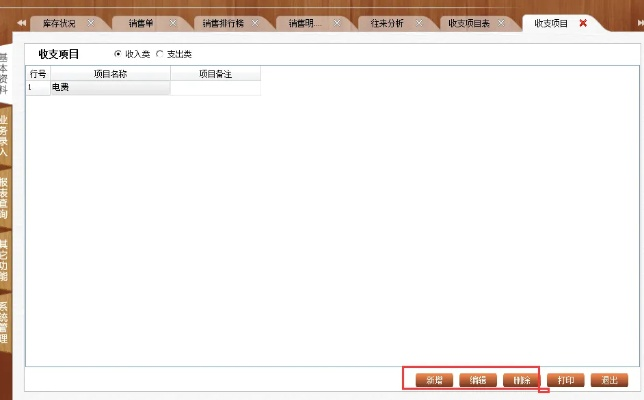The width and height of the screenshot is (644, 400).
Task: Close the 销售排行榜 tab via X icon
Action: (257, 22)
